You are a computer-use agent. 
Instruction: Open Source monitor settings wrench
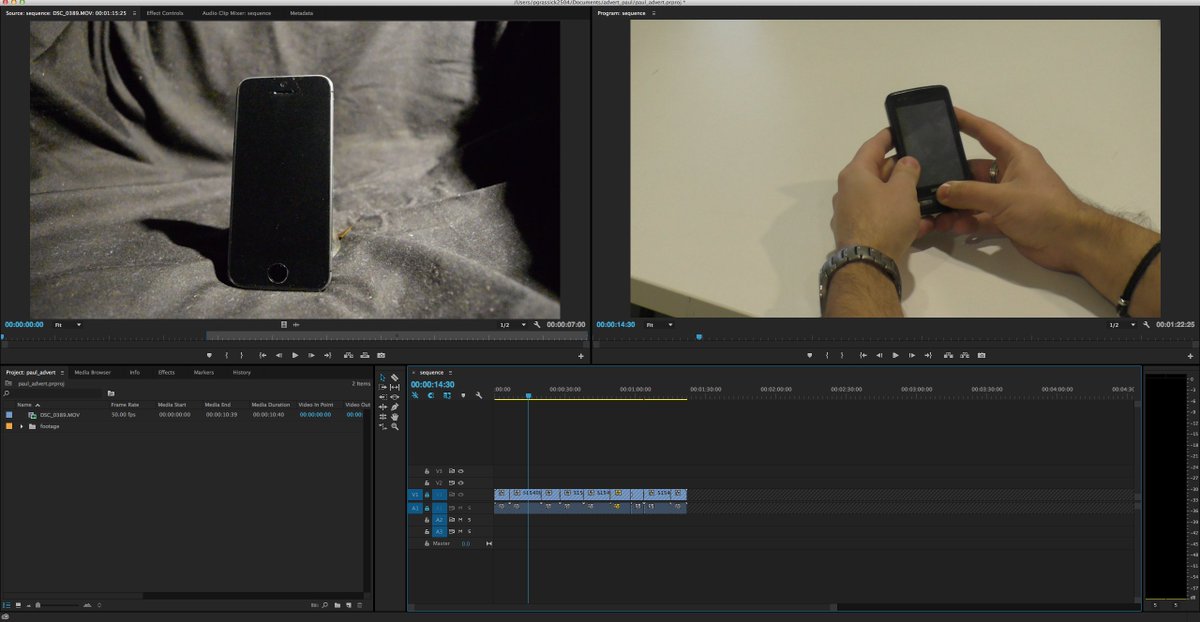537,325
